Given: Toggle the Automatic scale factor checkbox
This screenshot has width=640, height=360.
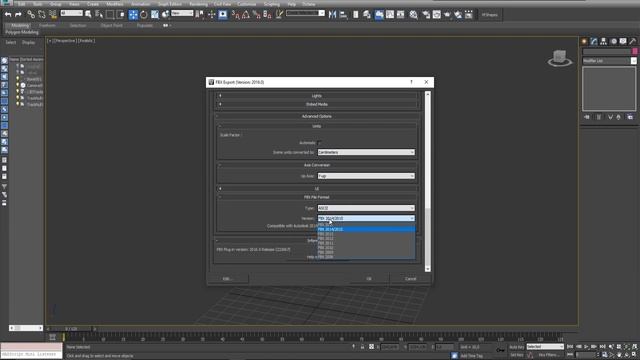Looking at the screenshot, I should [x=320, y=143].
